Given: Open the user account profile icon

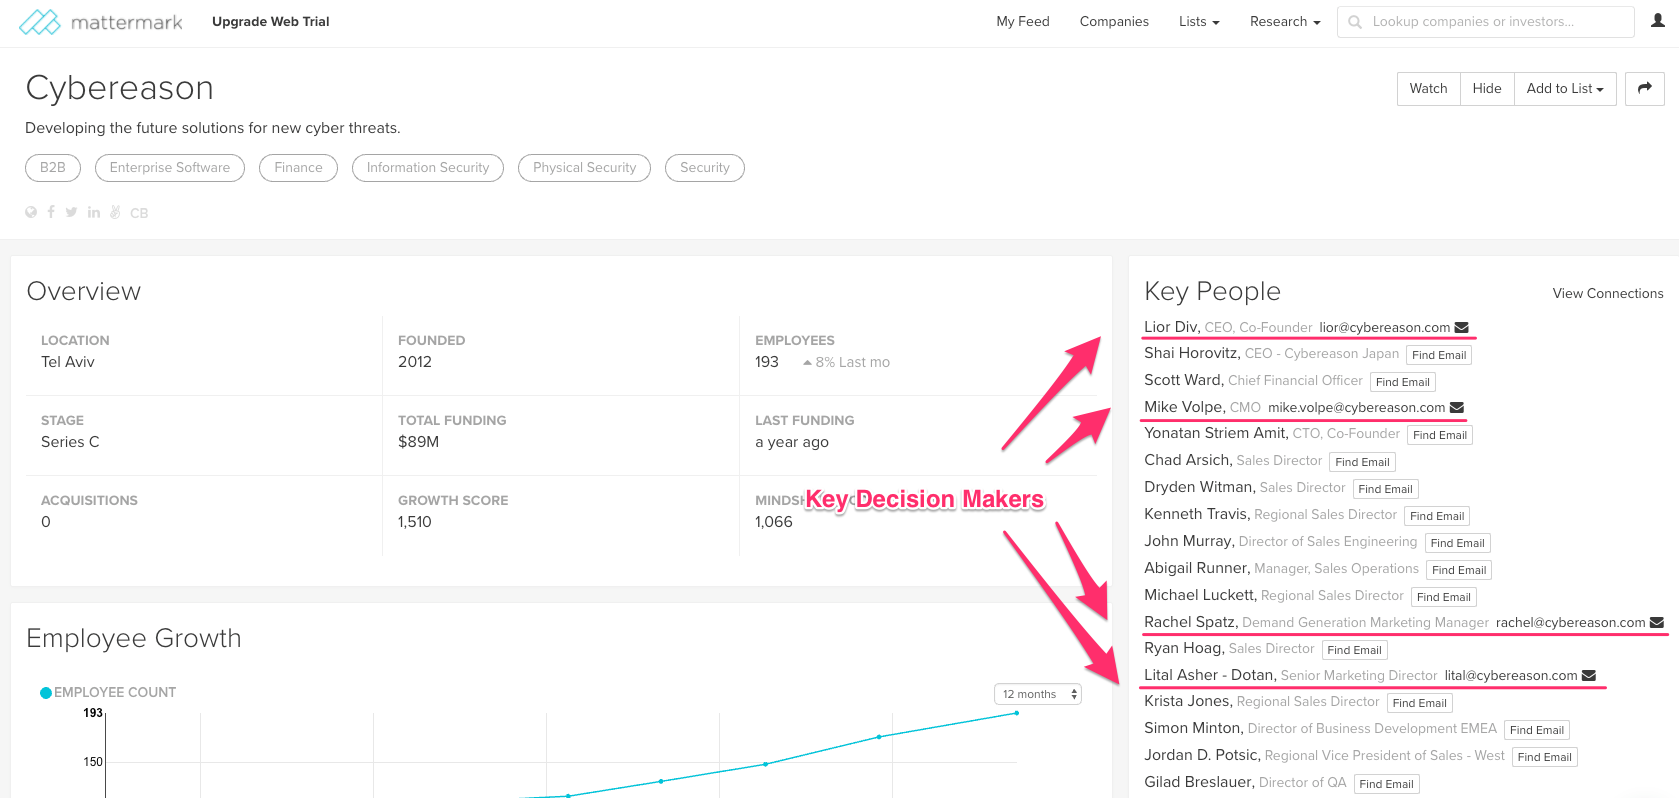Looking at the screenshot, I should [1657, 21].
